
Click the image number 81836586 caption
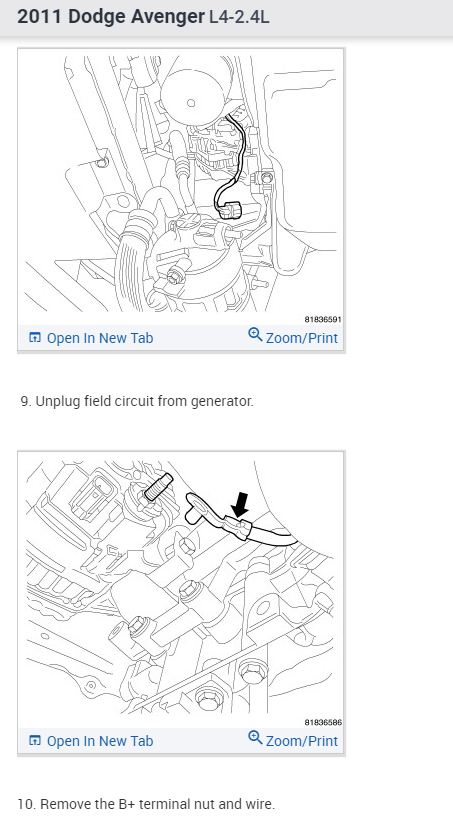pos(323,722)
